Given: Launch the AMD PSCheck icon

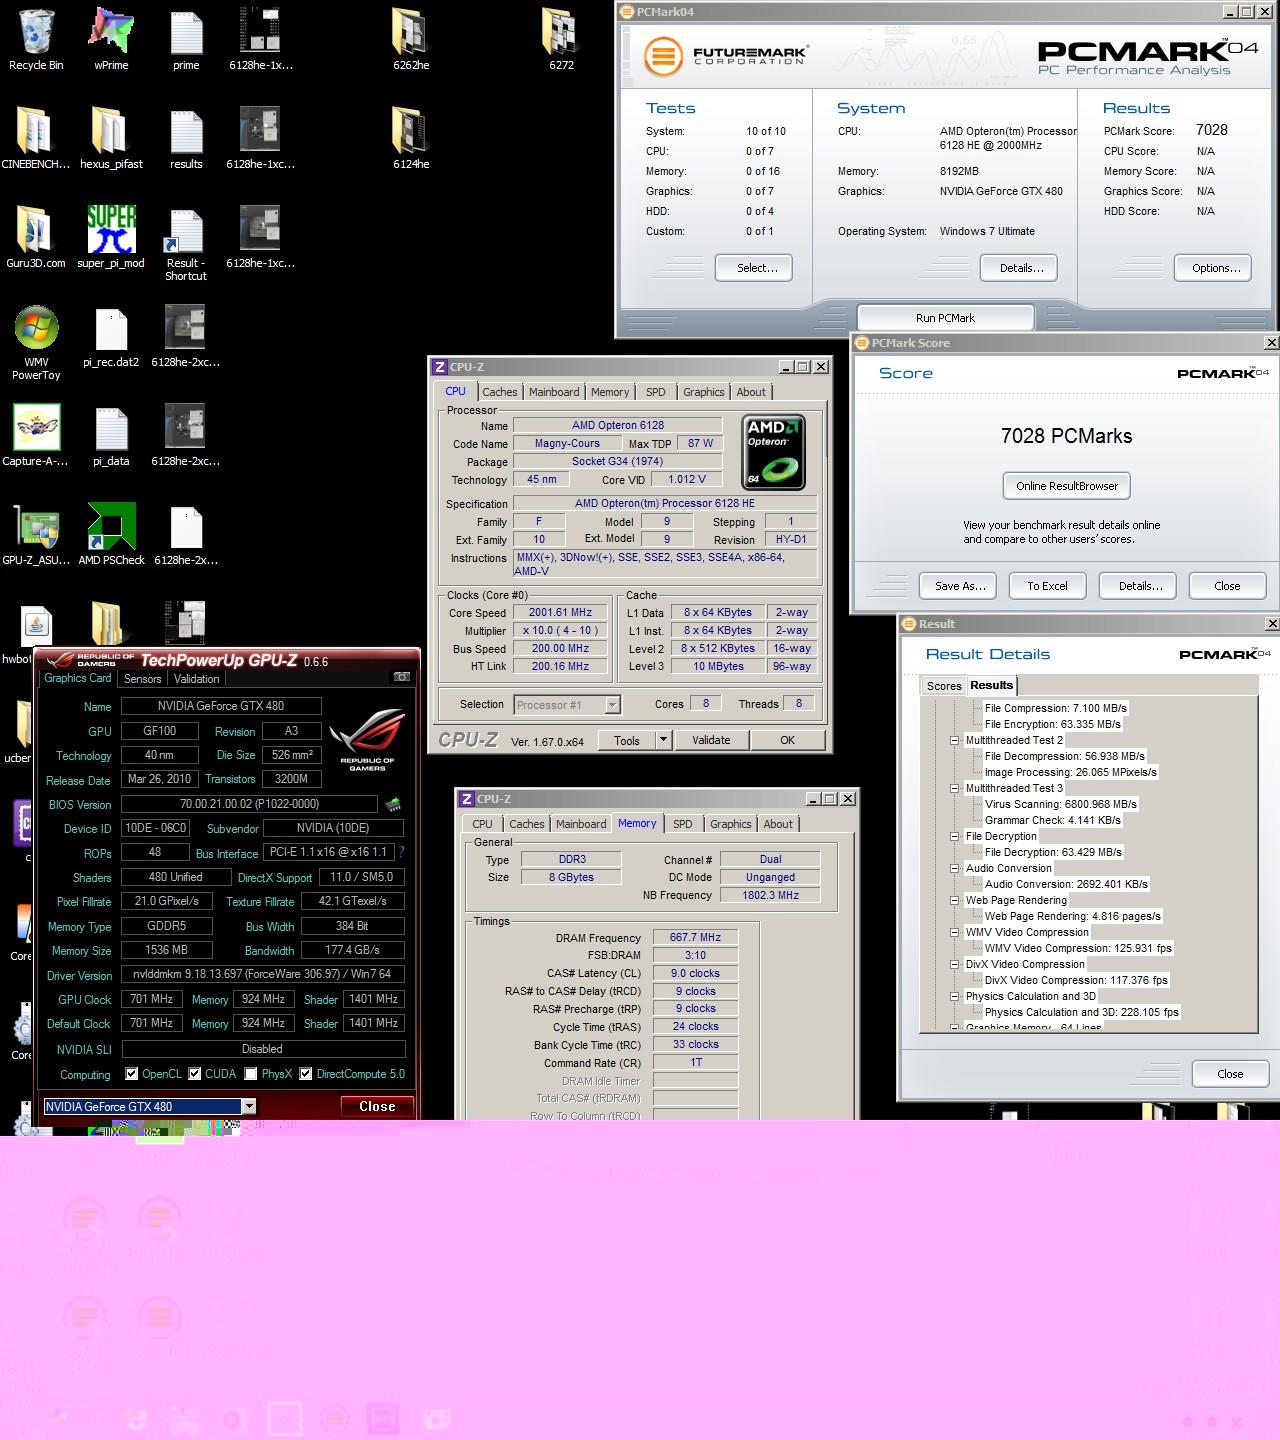Looking at the screenshot, I should (x=111, y=534).
